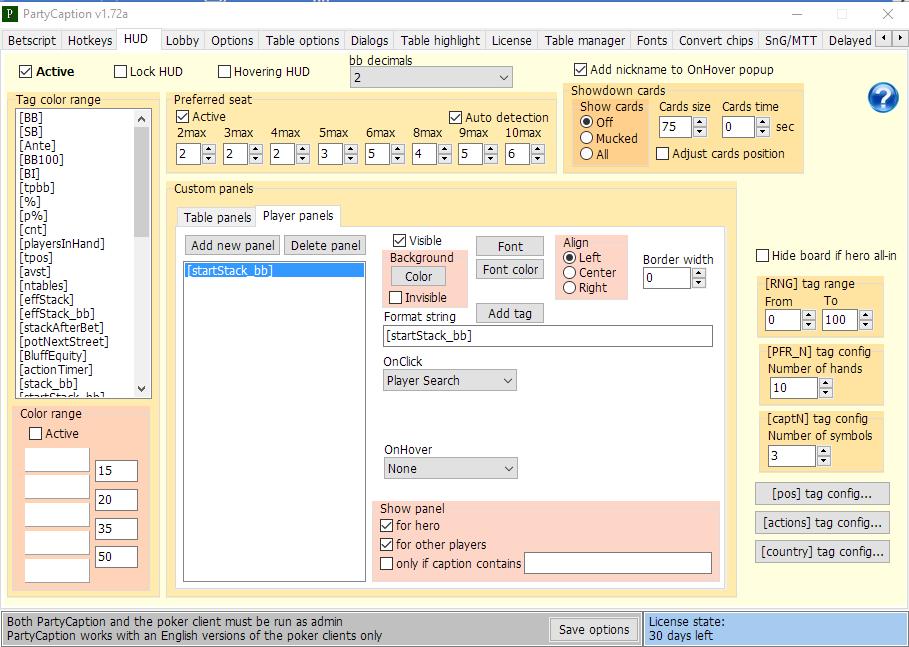Select Center alignment
This screenshot has height=647, width=909.
[569, 272]
